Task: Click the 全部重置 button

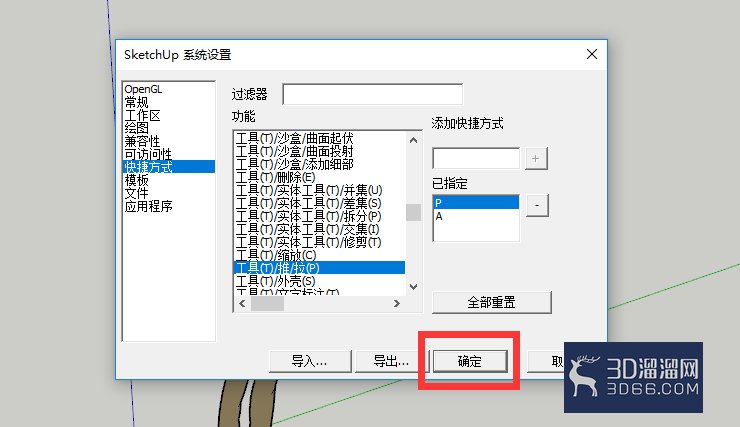Action: [x=491, y=302]
